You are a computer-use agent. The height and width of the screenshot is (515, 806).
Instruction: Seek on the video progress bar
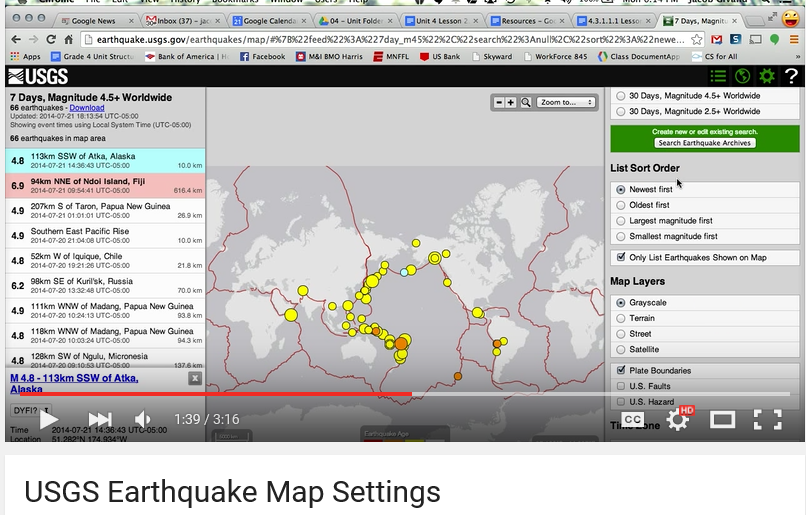(x=405, y=394)
